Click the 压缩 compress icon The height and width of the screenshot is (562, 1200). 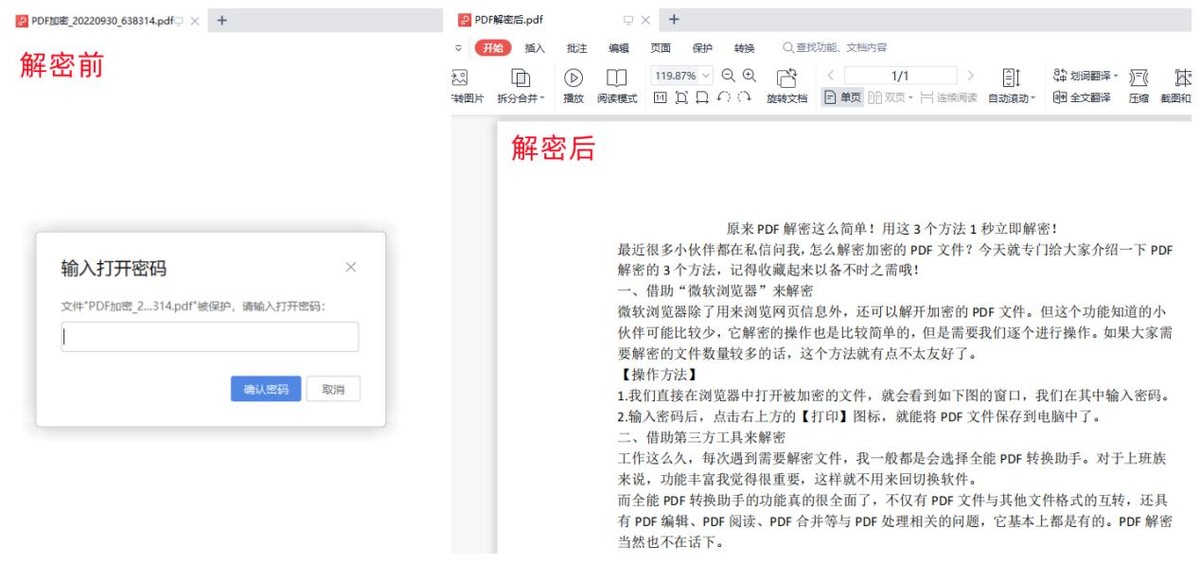click(1139, 77)
